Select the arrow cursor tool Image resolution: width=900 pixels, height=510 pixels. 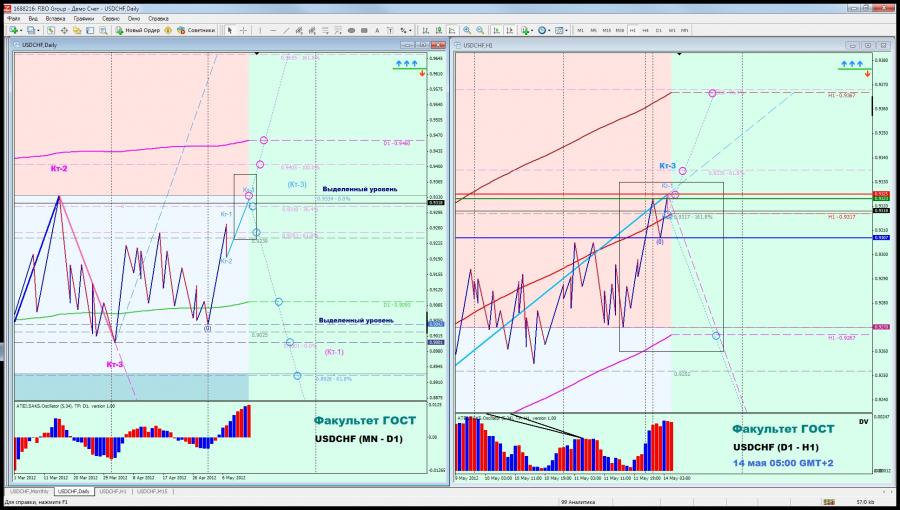coord(230,30)
